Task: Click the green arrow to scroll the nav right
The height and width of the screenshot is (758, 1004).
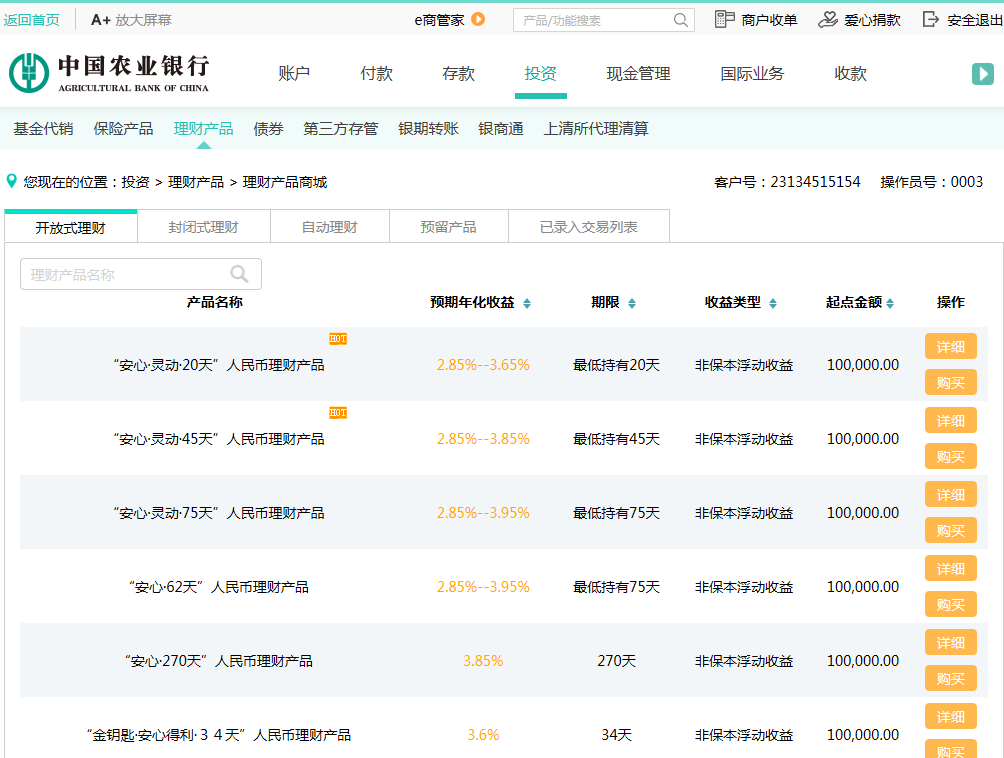Action: [982, 74]
